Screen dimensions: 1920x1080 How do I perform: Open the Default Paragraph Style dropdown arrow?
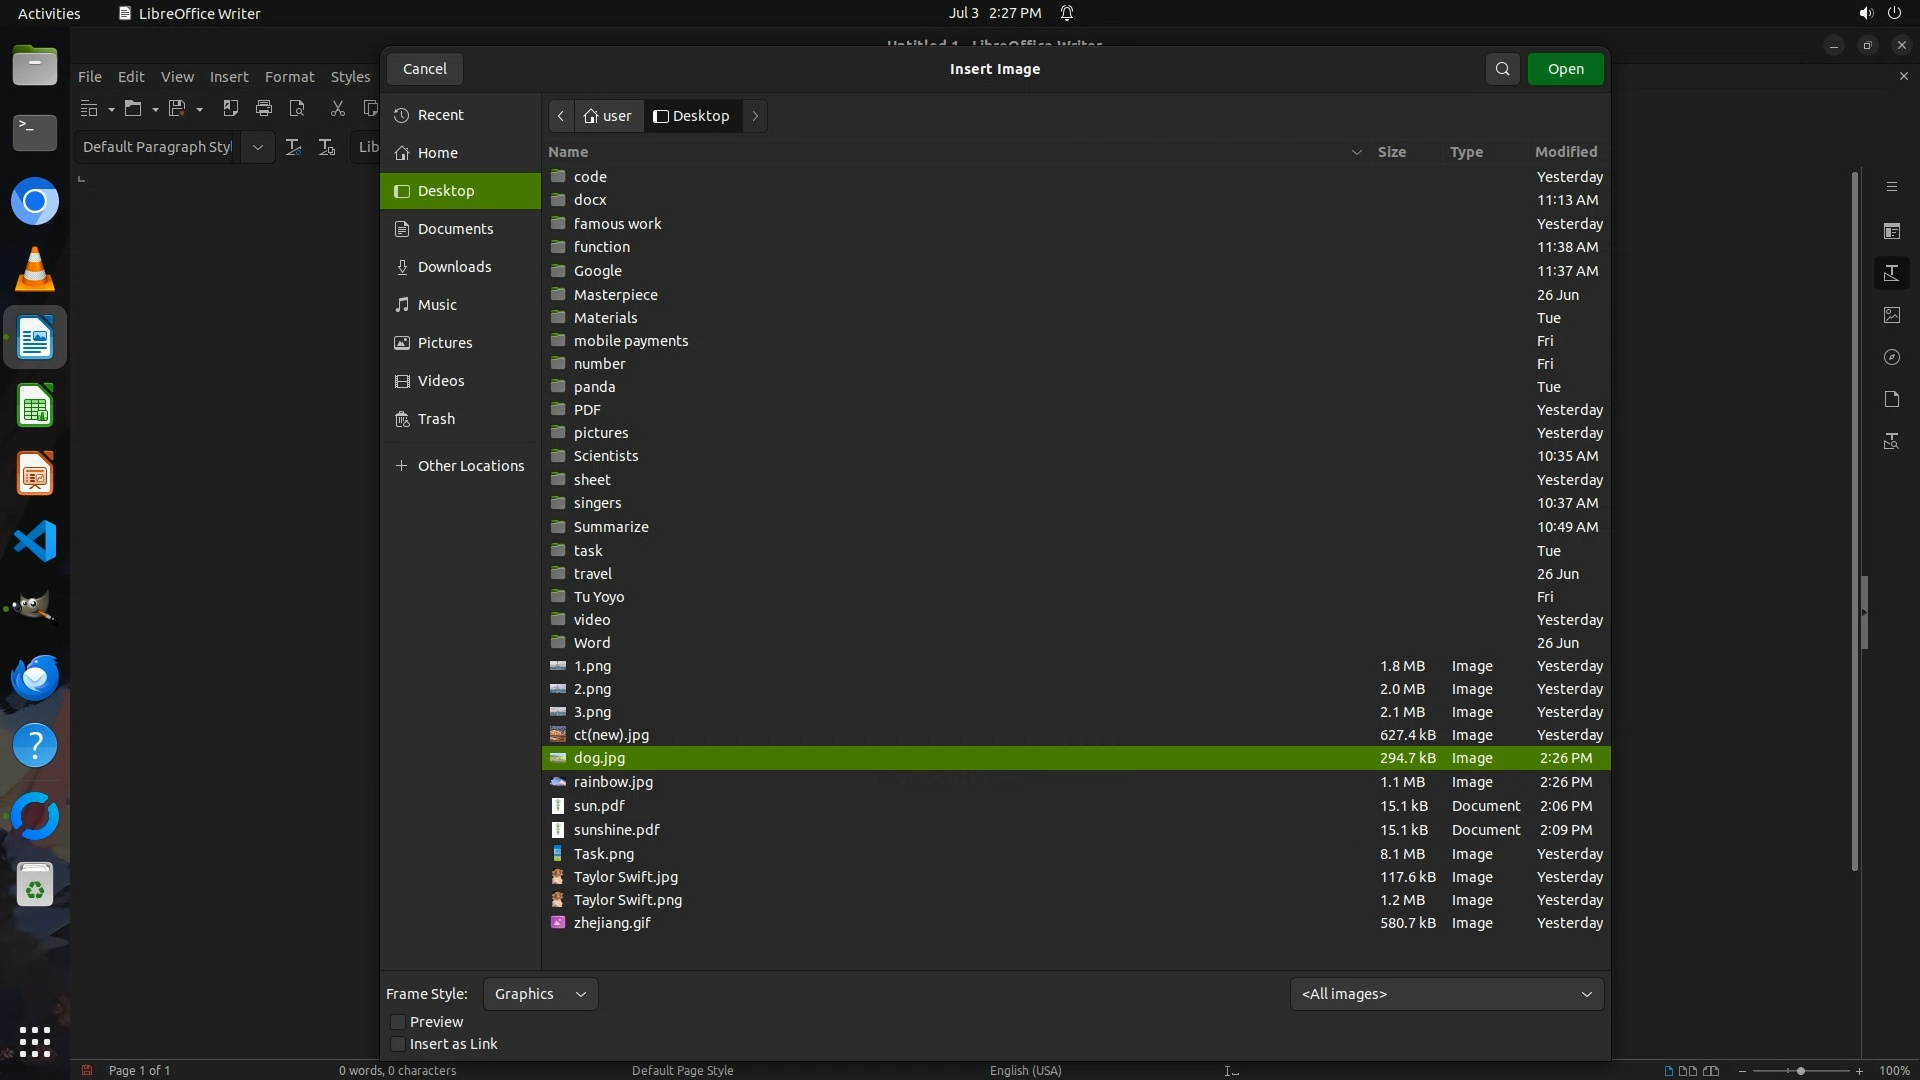(257, 147)
